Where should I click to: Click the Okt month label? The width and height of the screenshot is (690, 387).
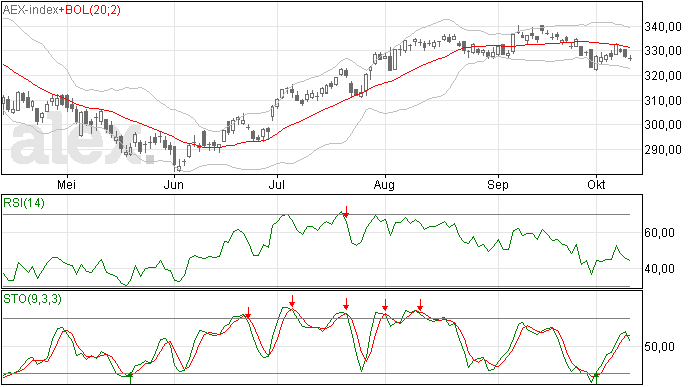click(x=596, y=184)
